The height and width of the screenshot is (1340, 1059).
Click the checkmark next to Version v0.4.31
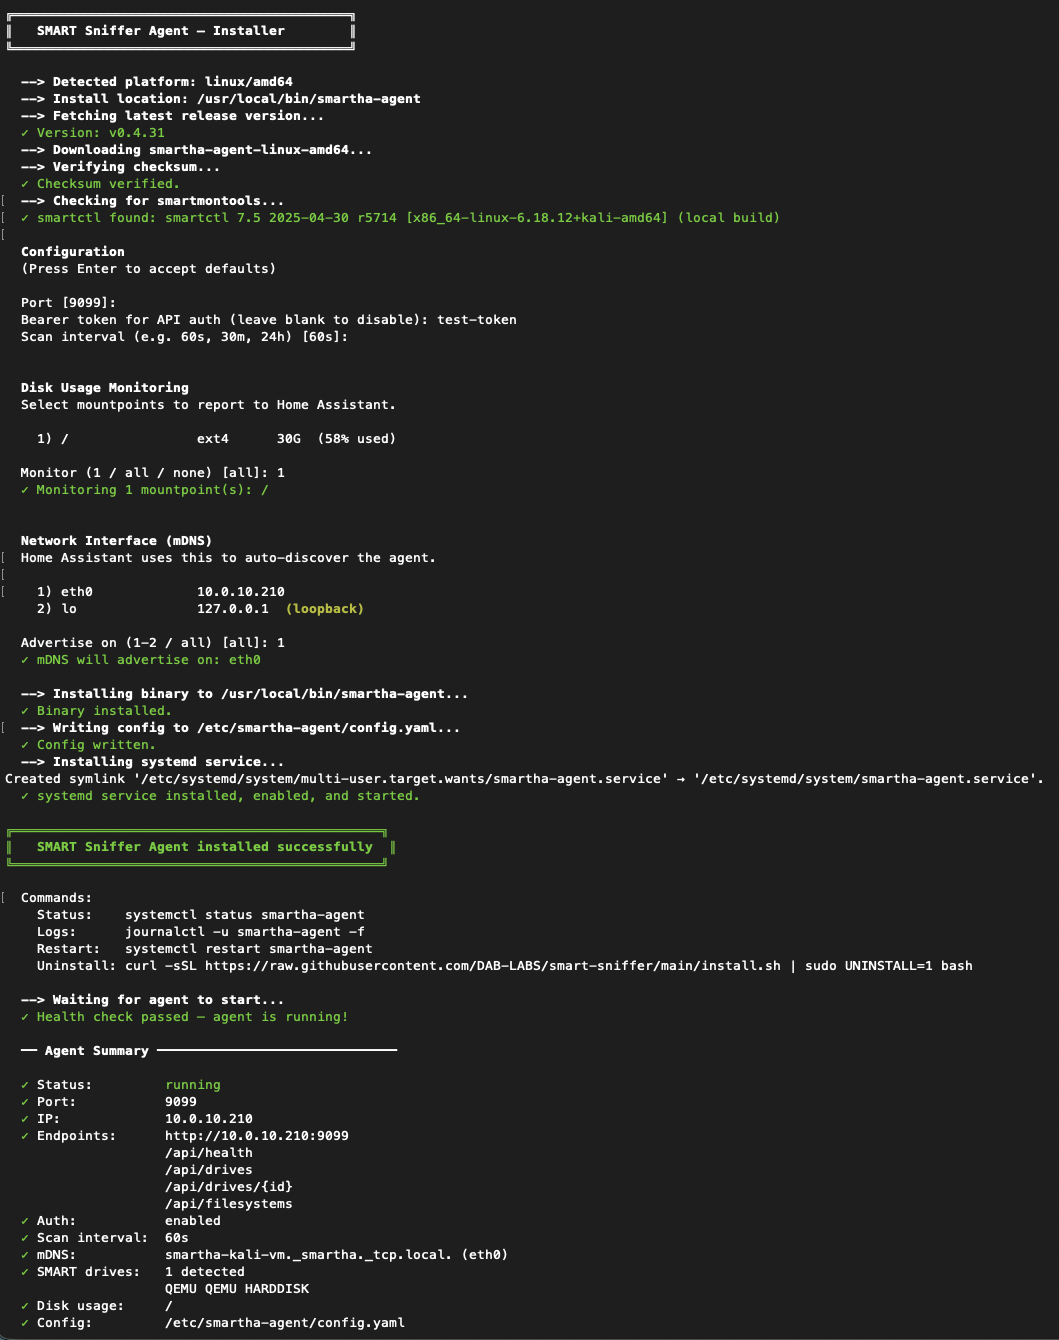point(25,133)
